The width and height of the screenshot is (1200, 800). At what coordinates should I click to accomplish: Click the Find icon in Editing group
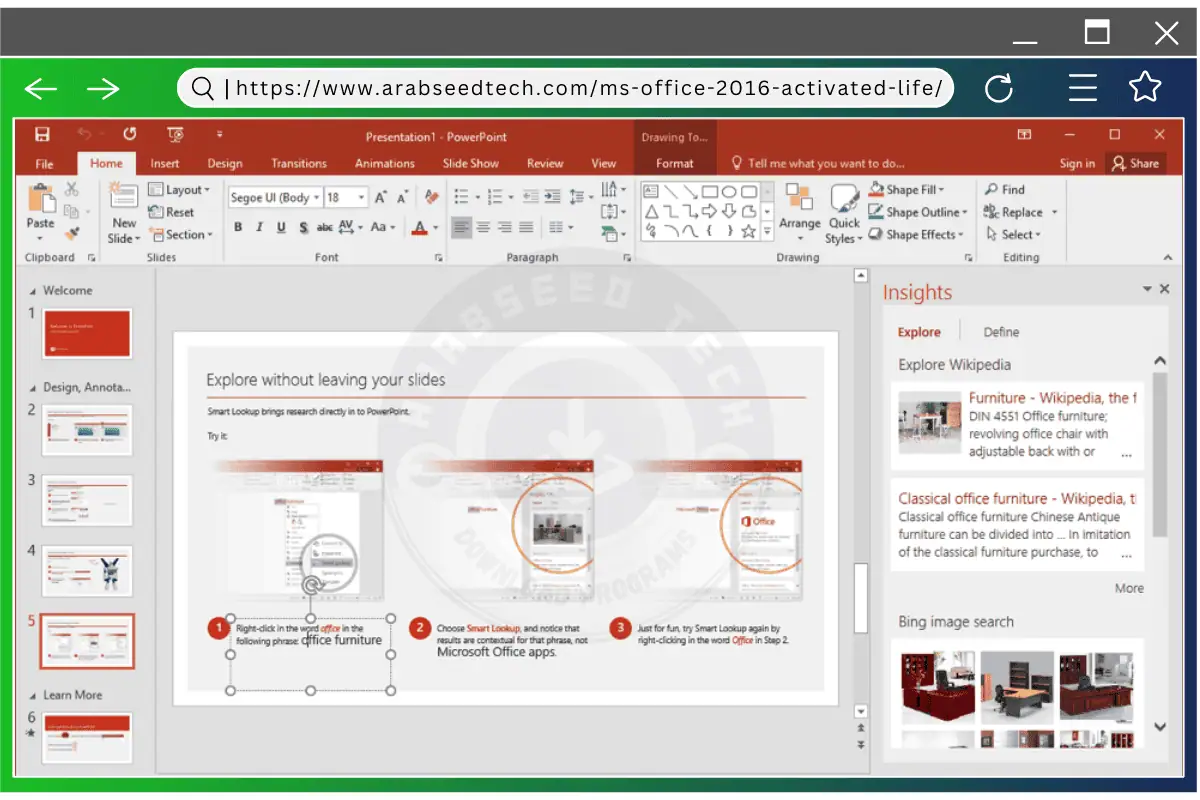click(x=1005, y=189)
